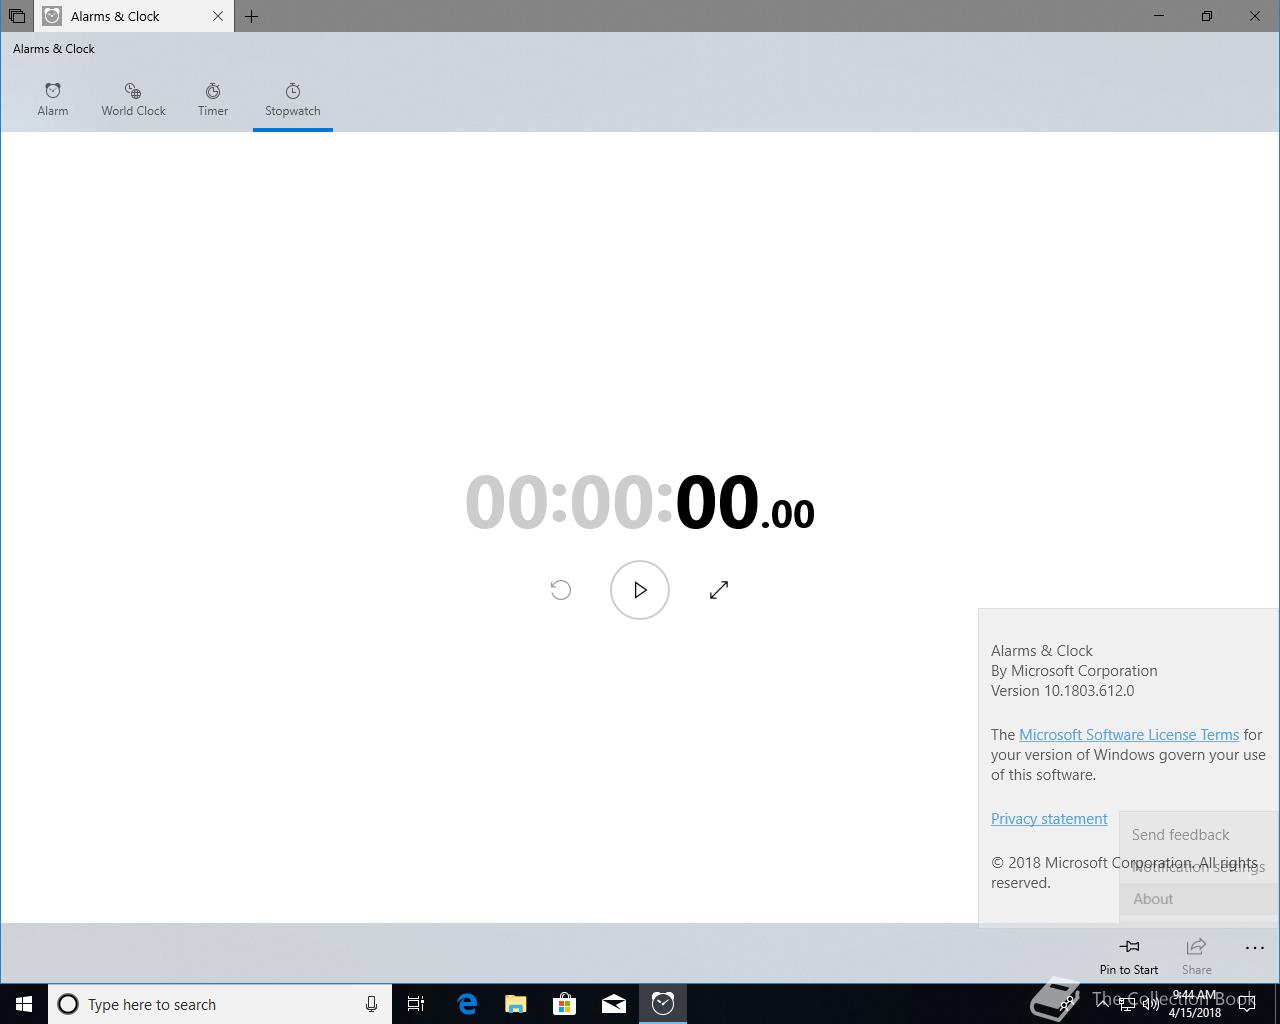The width and height of the screenshot is (1280, 1024).
Task: Close the Alarms & Clock tab
Action: 218,16
